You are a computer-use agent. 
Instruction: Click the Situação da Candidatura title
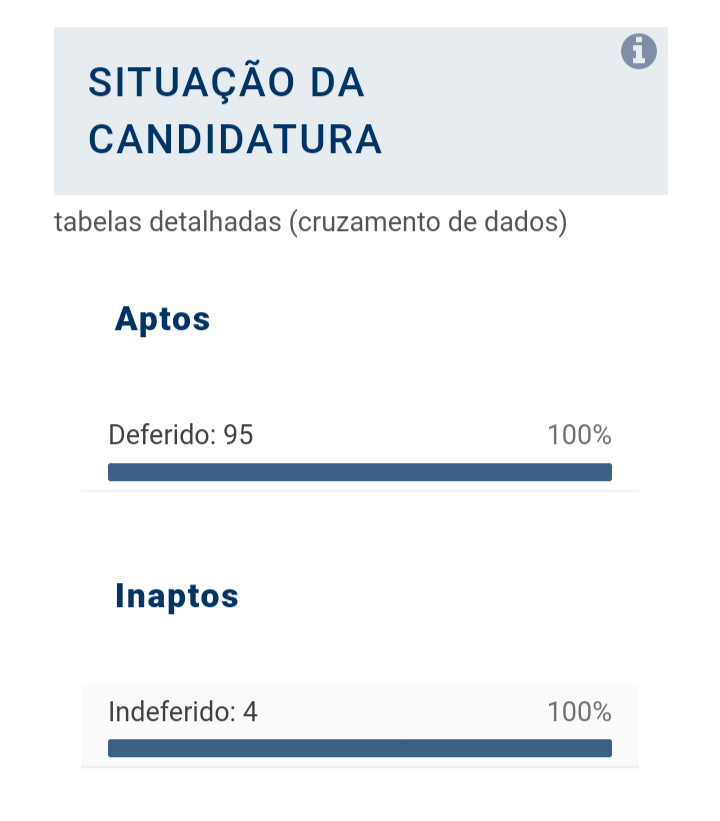coord(235,110)
